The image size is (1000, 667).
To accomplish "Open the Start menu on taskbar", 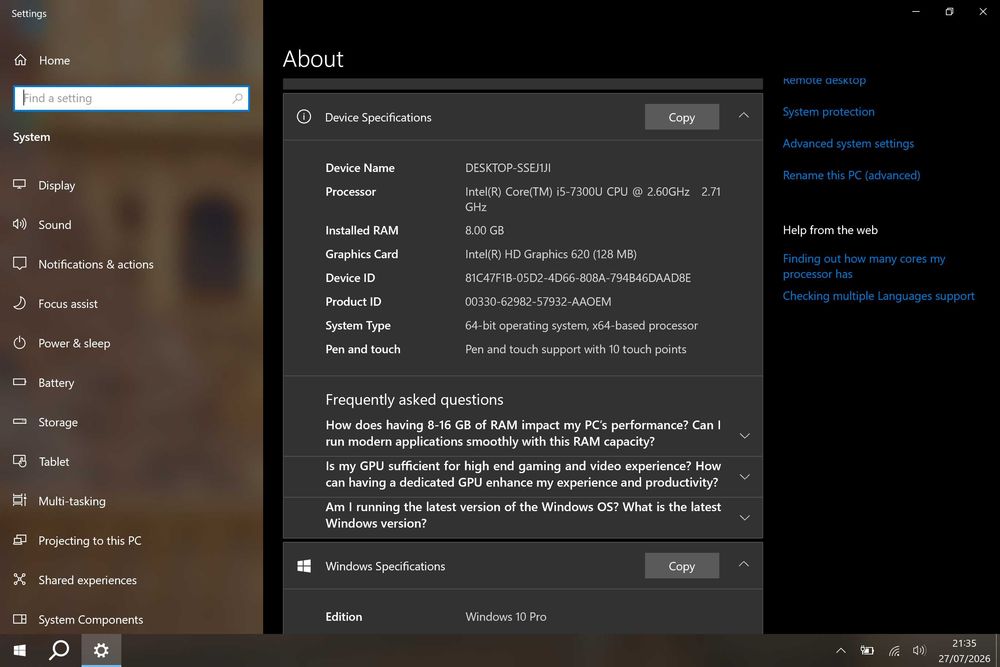I will click(x=20, y=650).
